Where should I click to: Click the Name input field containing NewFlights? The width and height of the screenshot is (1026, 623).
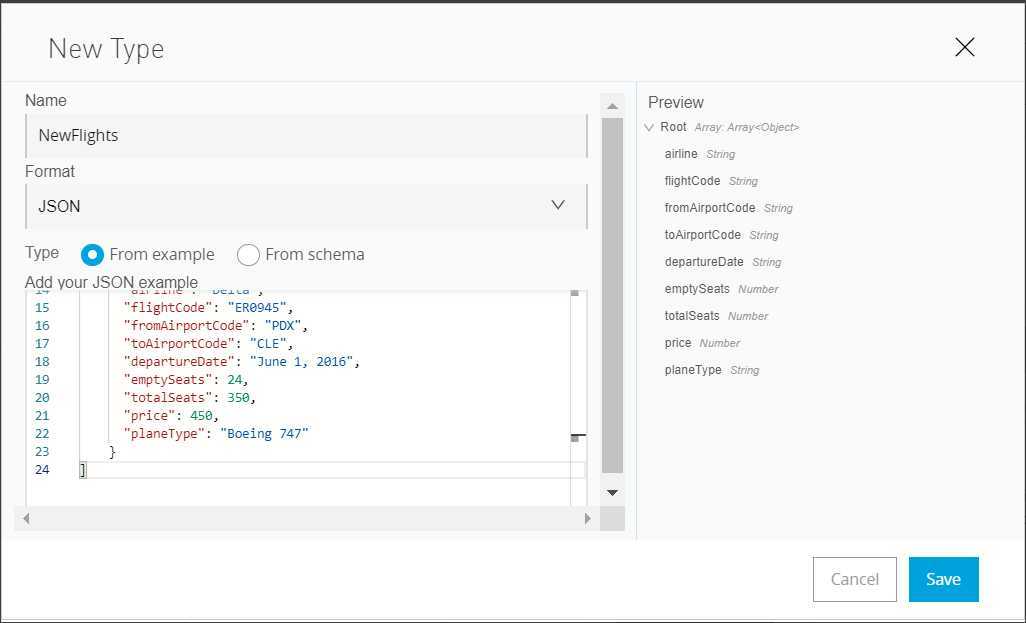click(x=305, y=136)
